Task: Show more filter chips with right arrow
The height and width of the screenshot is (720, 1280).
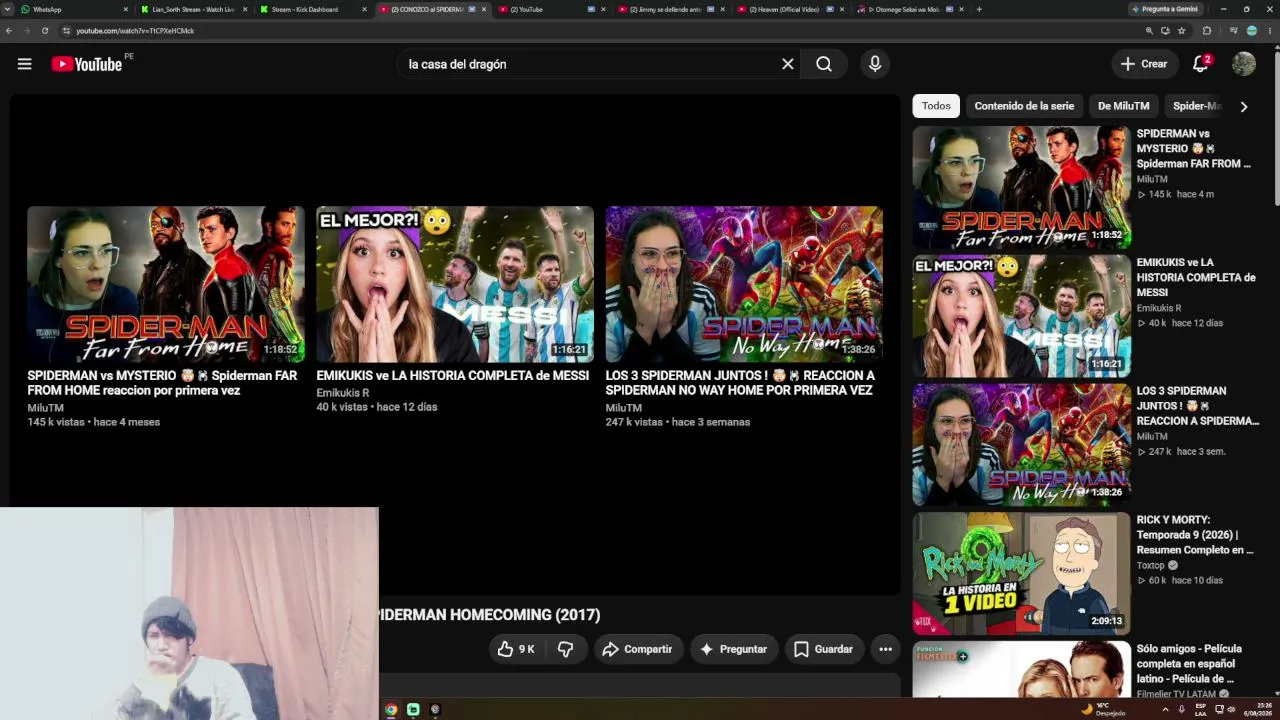Action: (x=1244, y=106)
